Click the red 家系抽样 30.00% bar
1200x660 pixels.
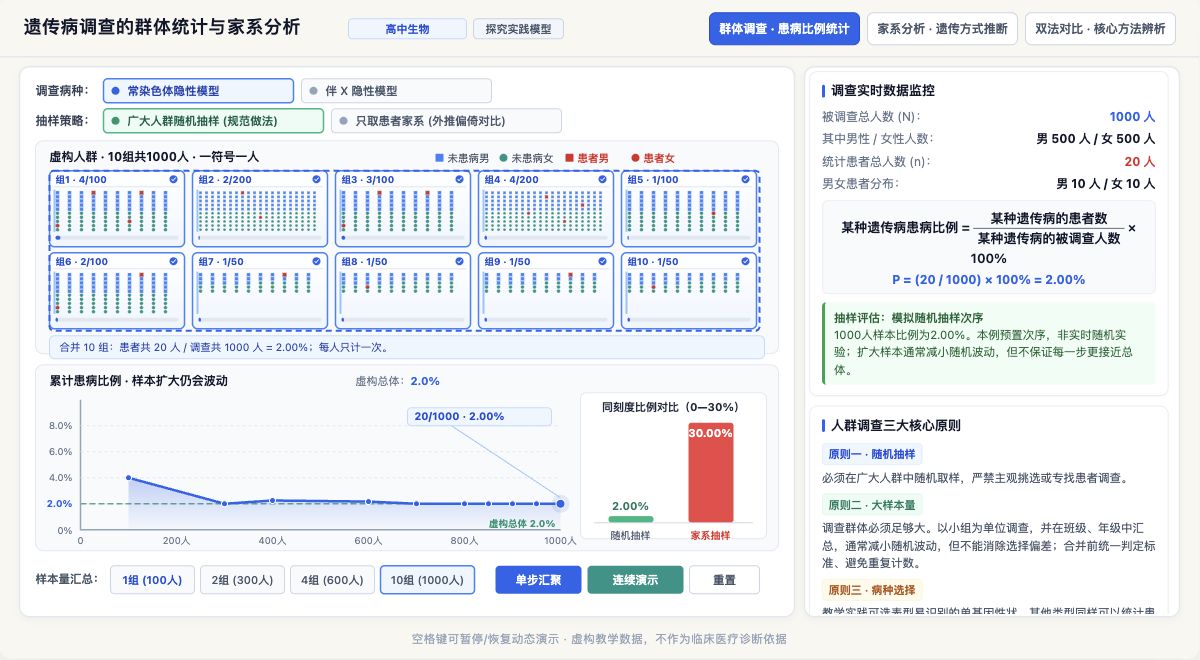710,471
